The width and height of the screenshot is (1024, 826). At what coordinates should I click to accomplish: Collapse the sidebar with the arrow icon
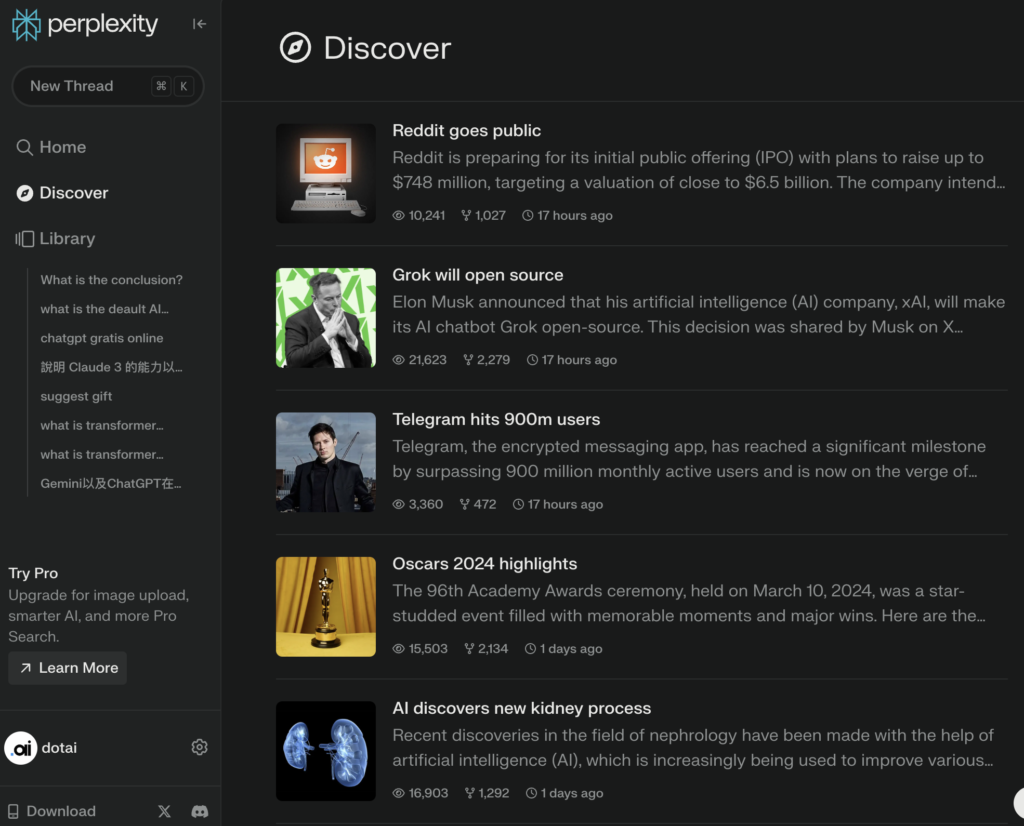(199, 24)
